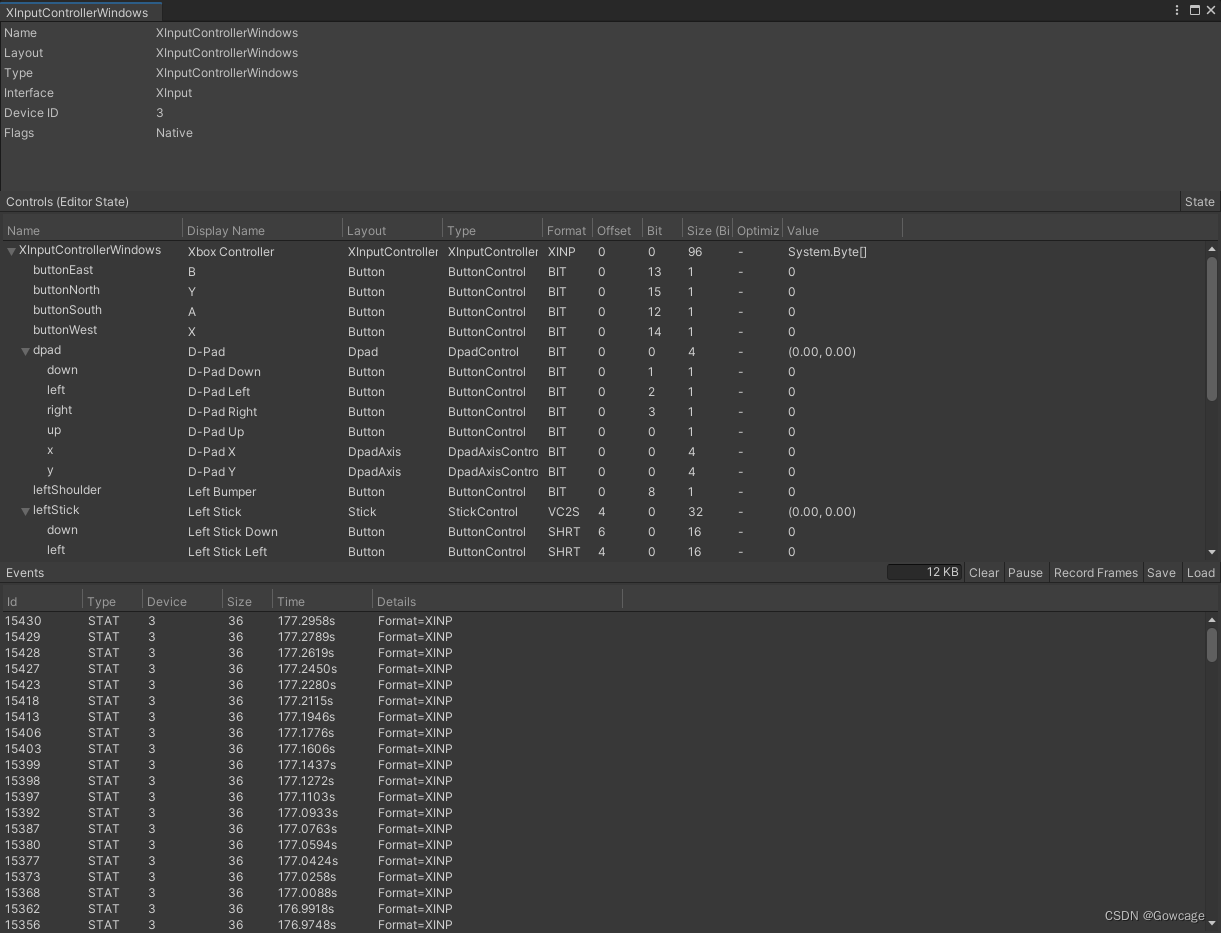Select the Left Bumper display name
The image size is (1221, 933).
click(221, 492)
